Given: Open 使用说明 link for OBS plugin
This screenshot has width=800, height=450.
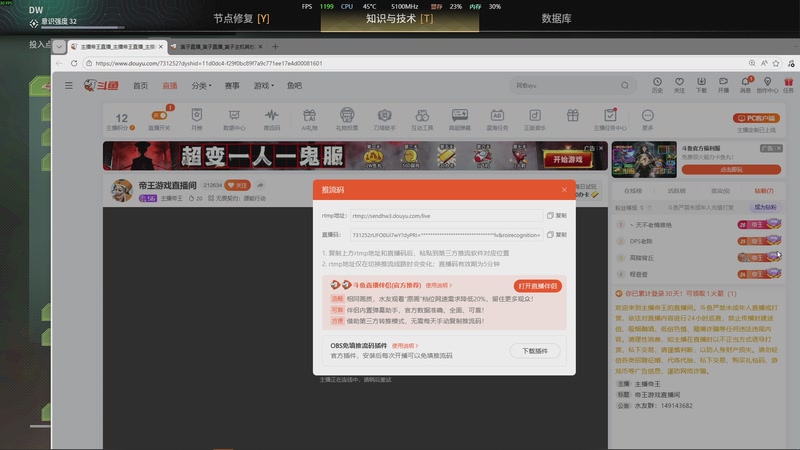Looking at the screenshot, I should pyautogui.click(x=405, y=346).
